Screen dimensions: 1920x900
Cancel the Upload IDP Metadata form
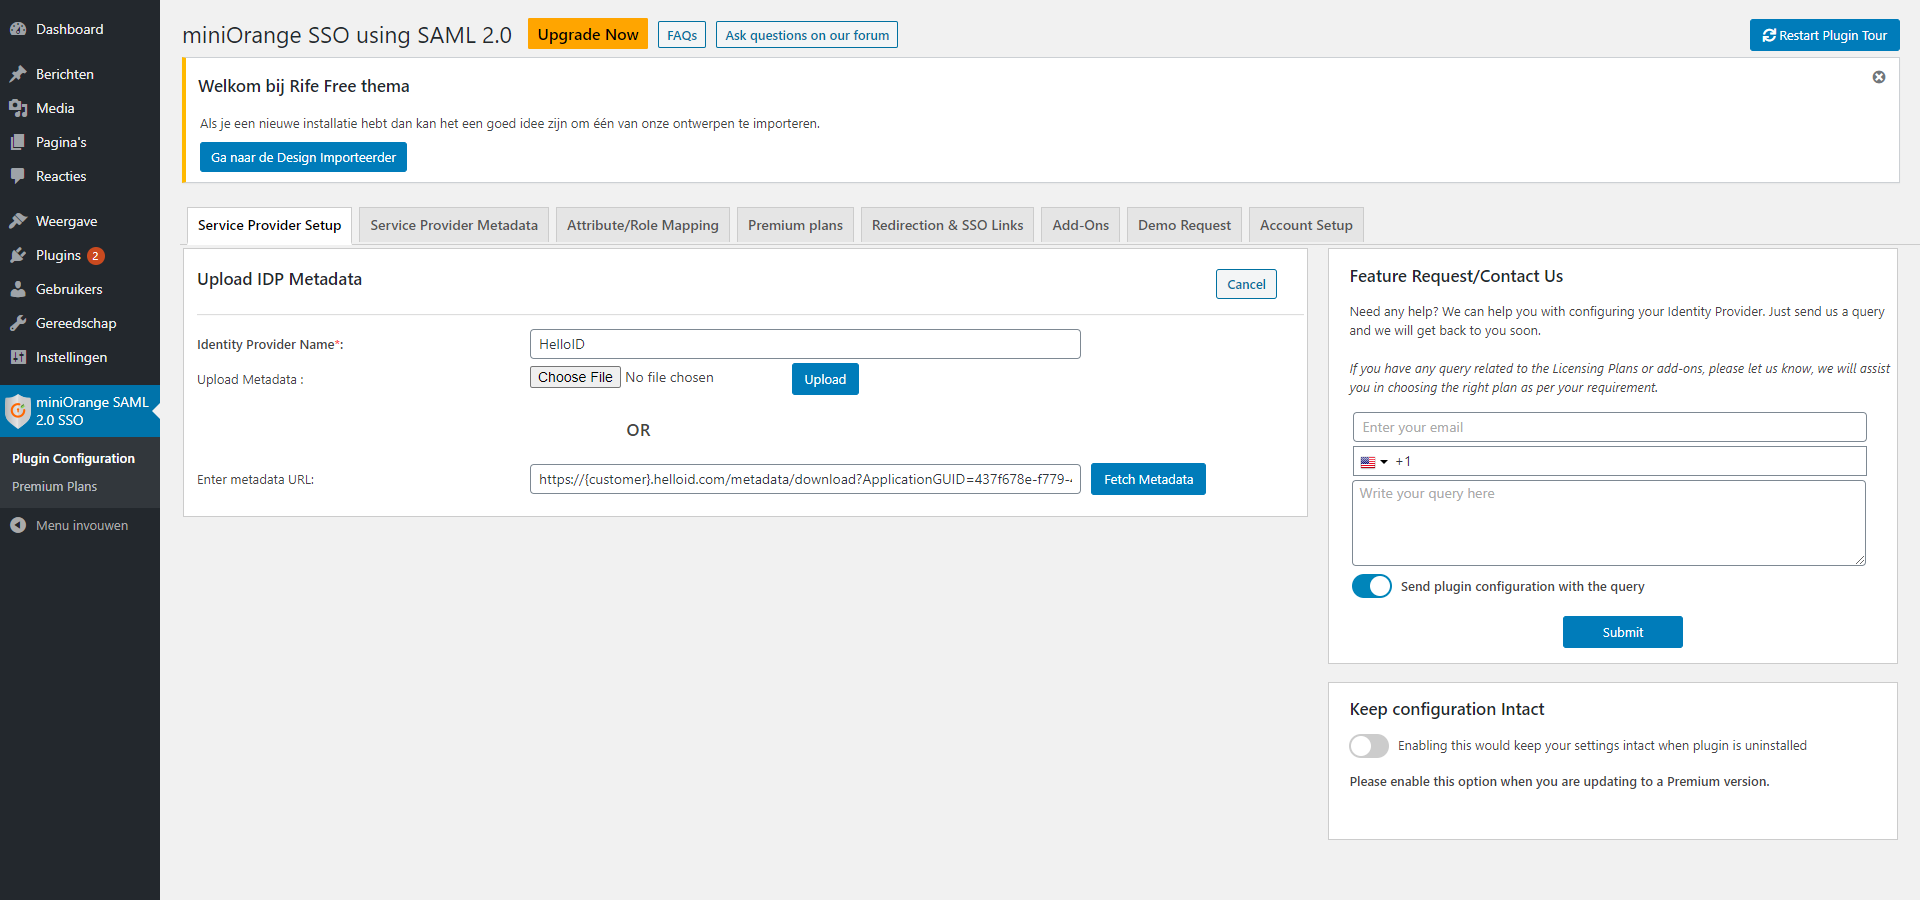click(x=1246, y=284)
